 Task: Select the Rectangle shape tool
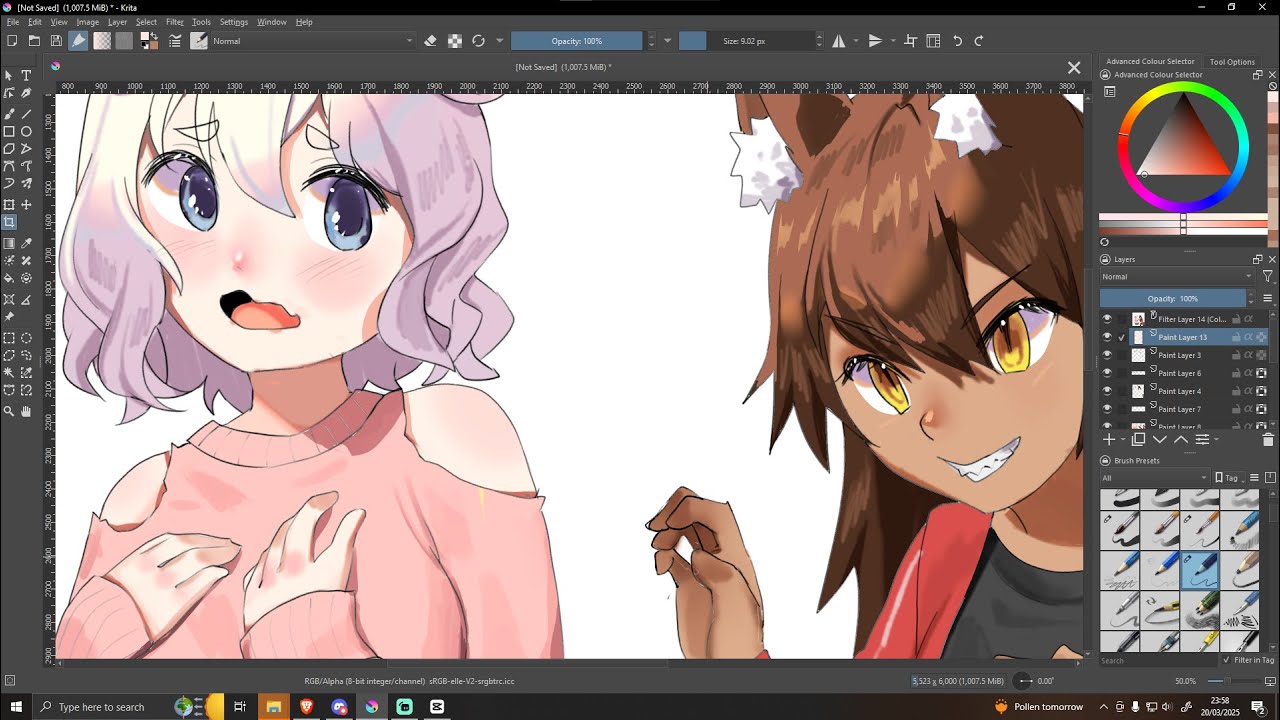point(9,131)
